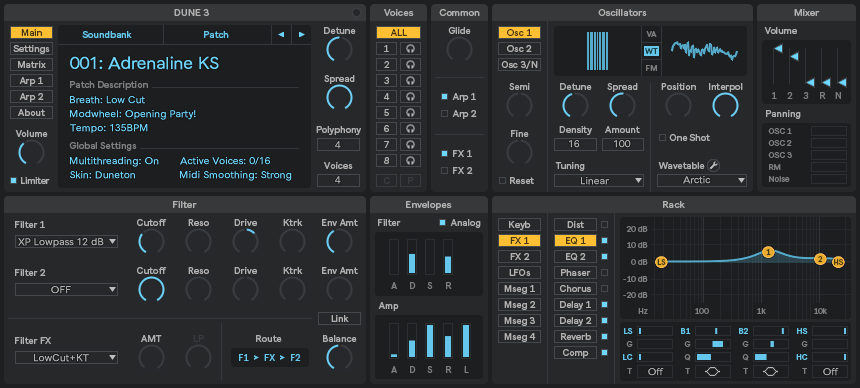
Task: Select the ALL voices button
Action: pyautogui.click(x=399, y=33)
